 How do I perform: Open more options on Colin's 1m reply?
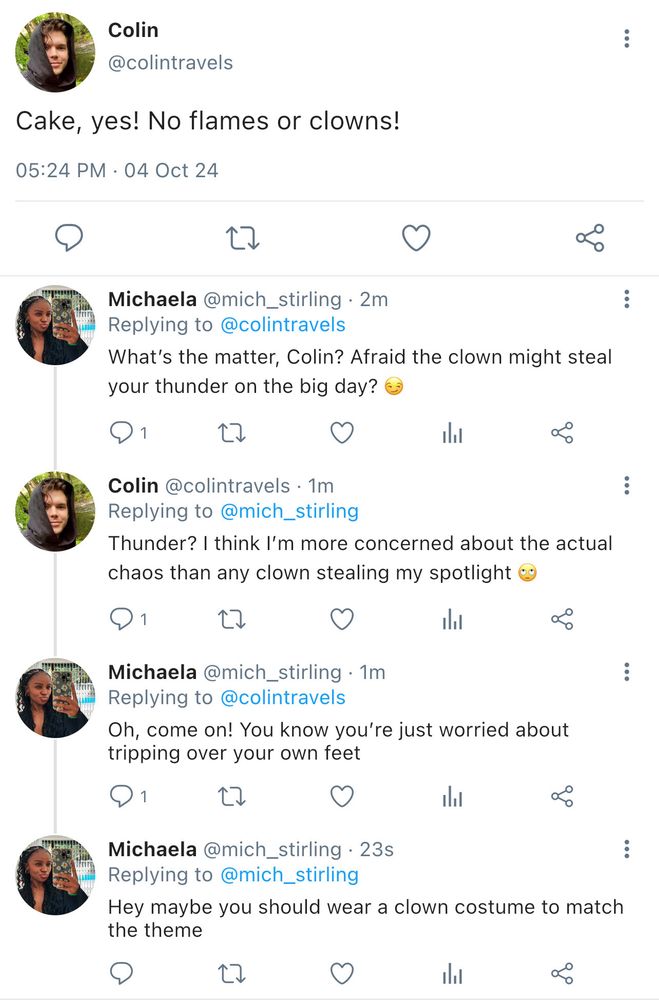(x=626, y=485)
